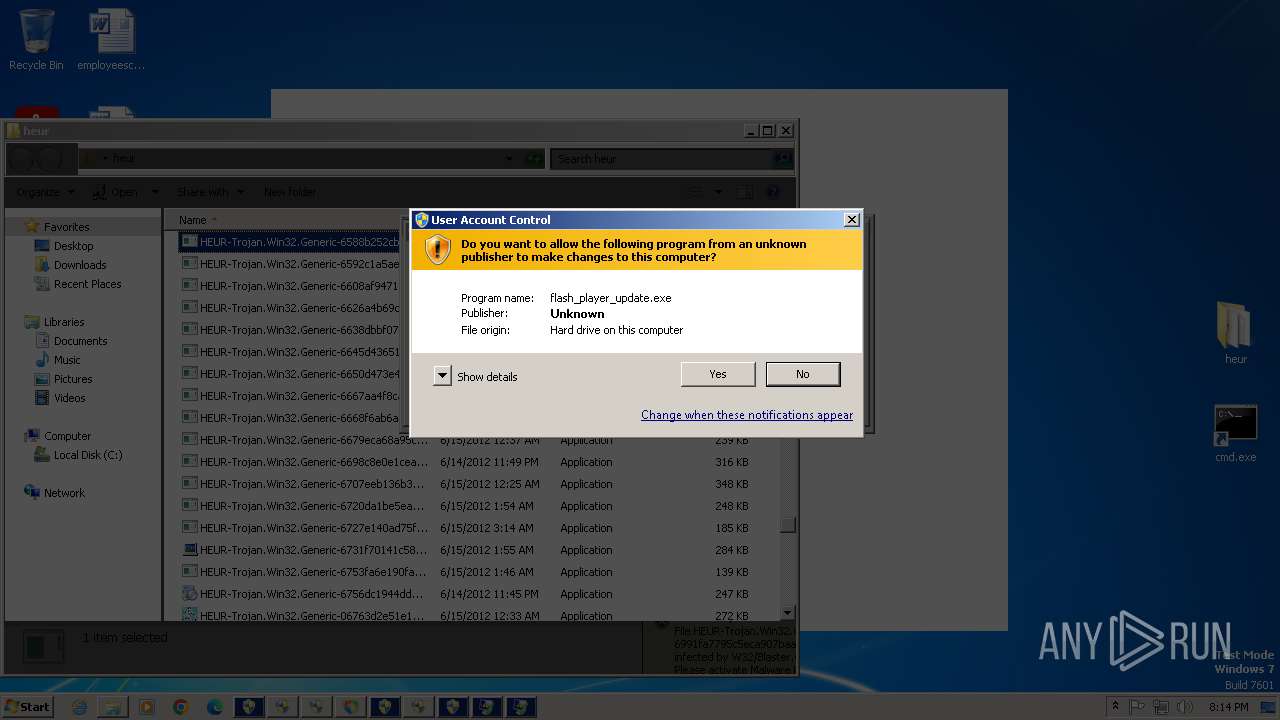Select Recent Places in Explorer navigation pane
The width and height of the screenshot is (1280, 720).
[87, 284]
